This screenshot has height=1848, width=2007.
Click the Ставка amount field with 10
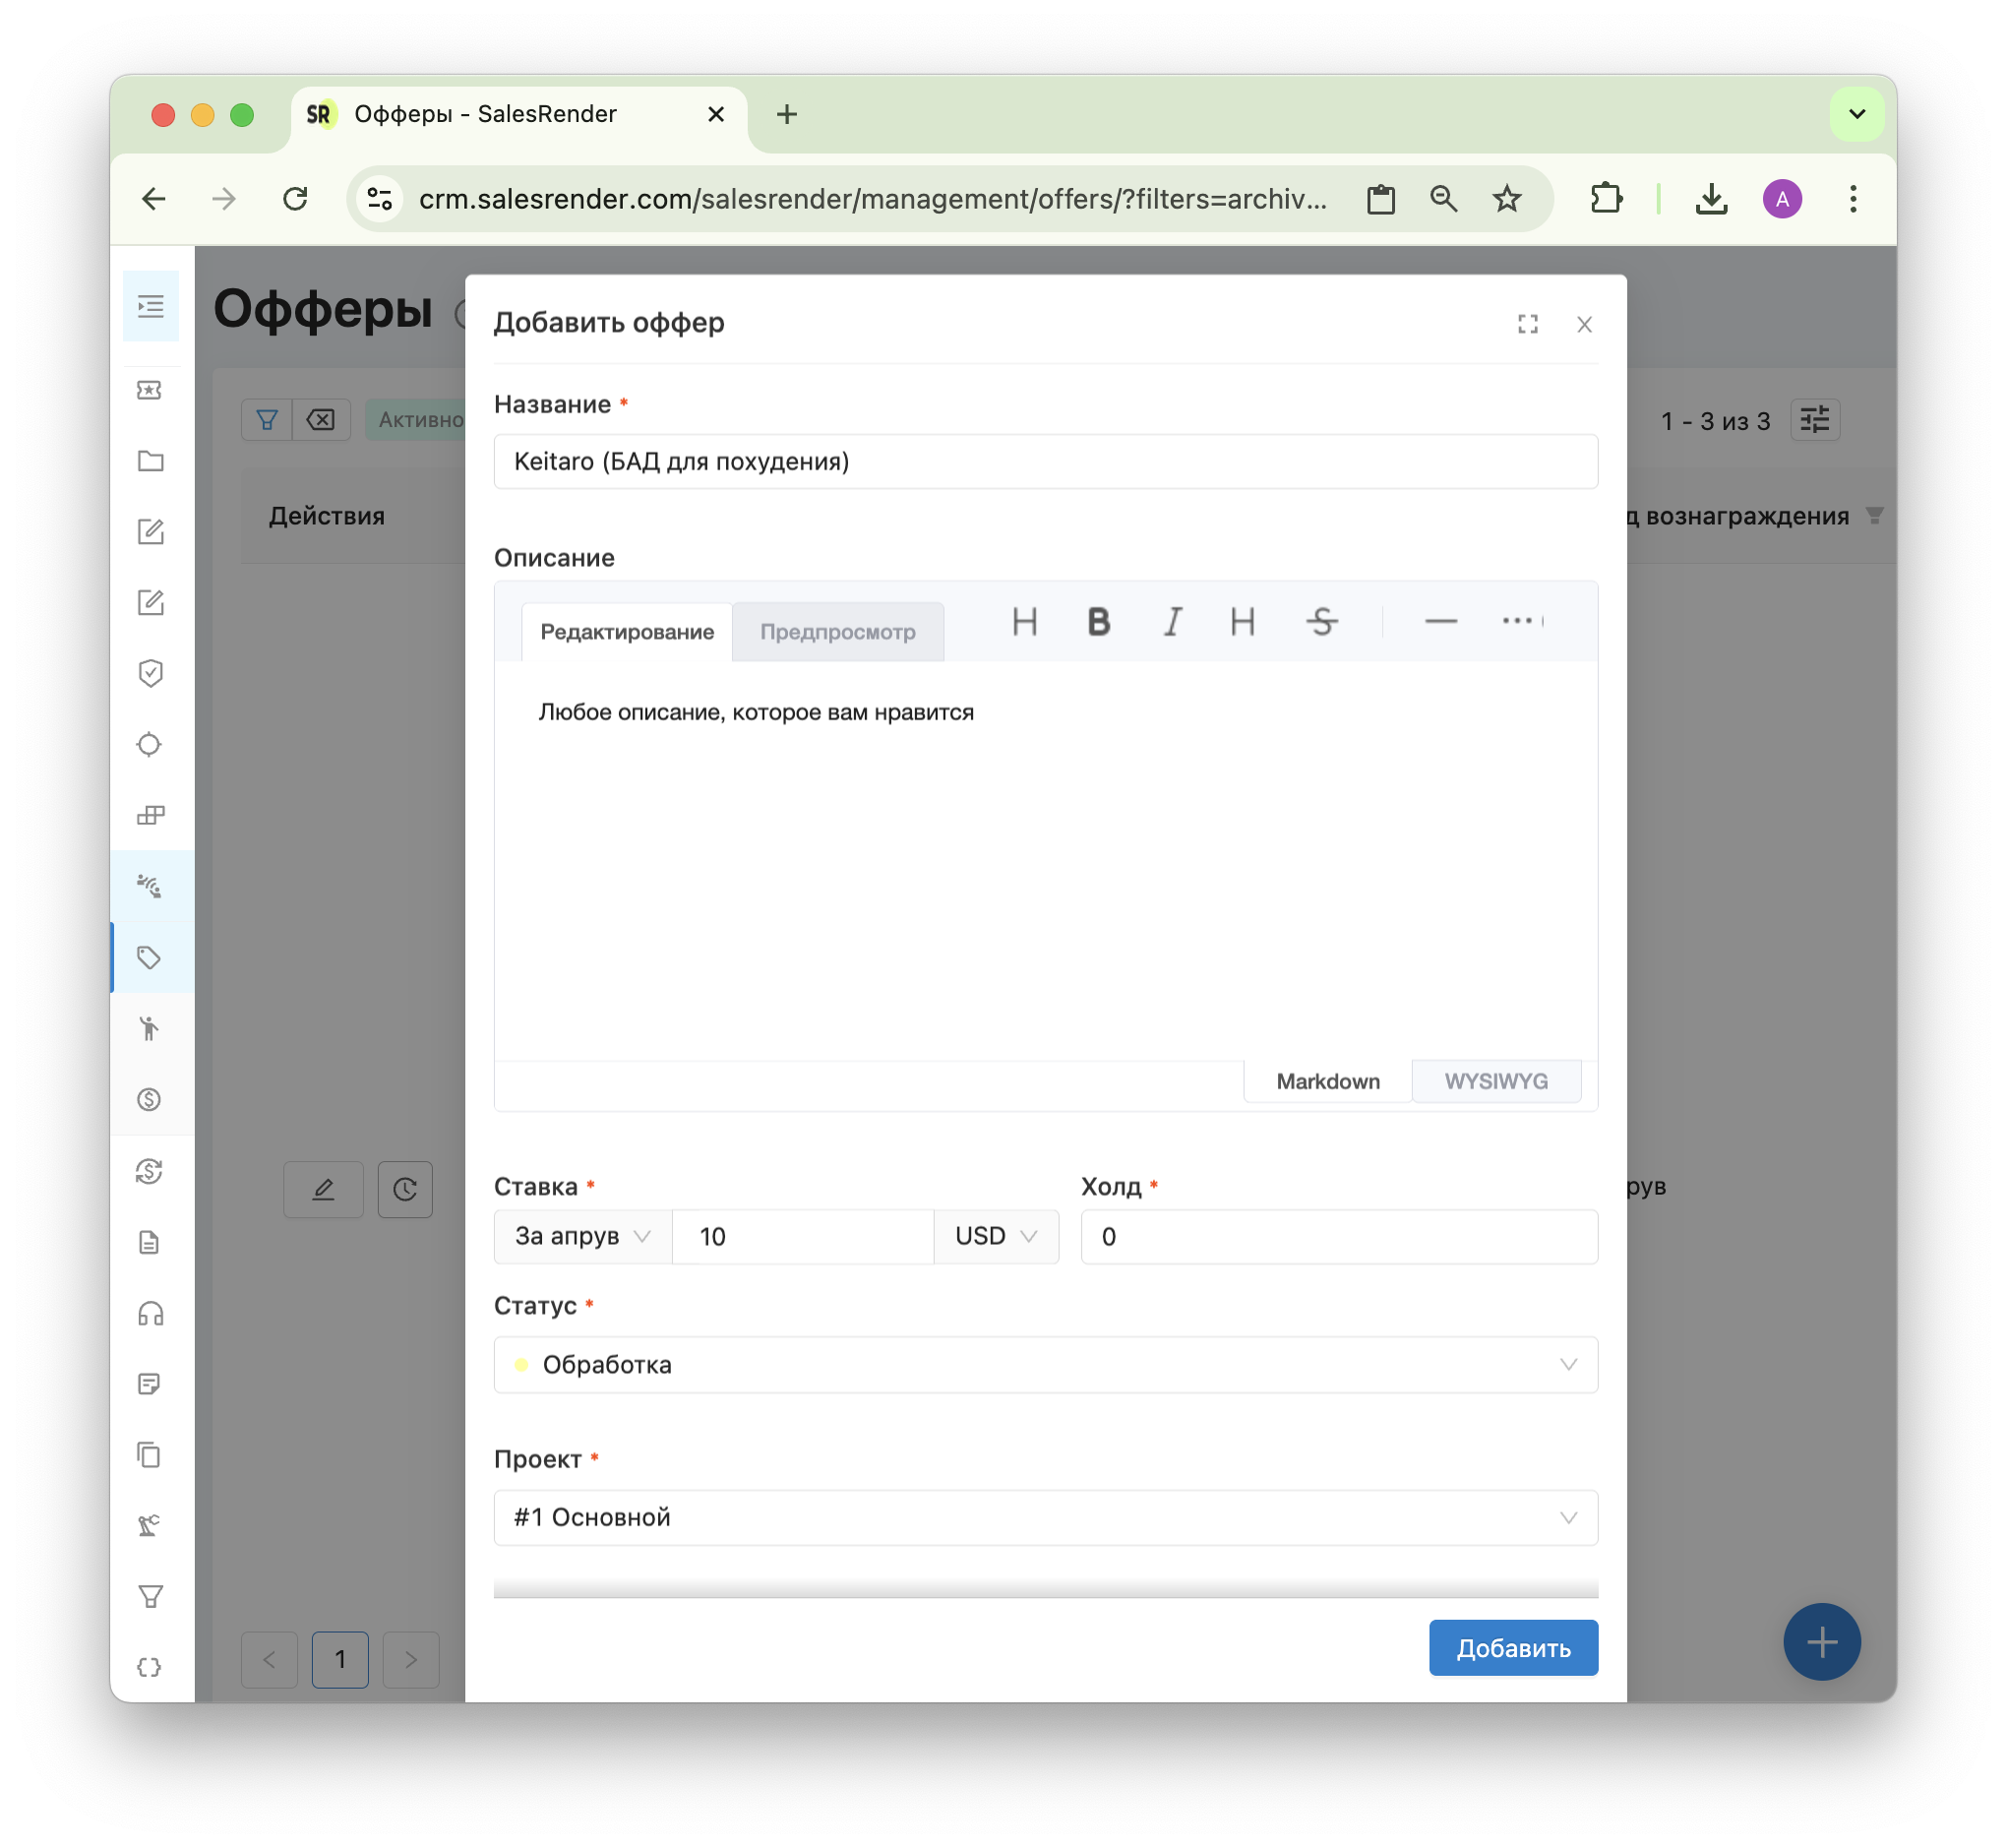(803, 1238)
